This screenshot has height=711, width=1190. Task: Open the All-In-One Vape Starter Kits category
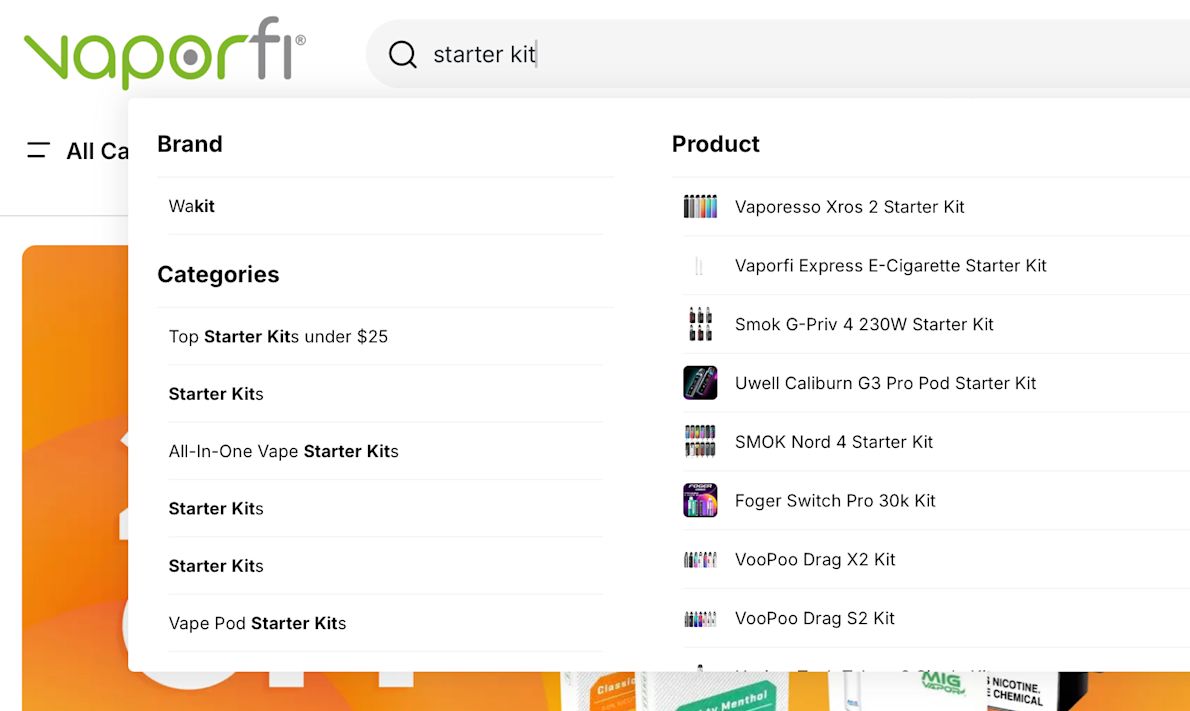(283, 451)
